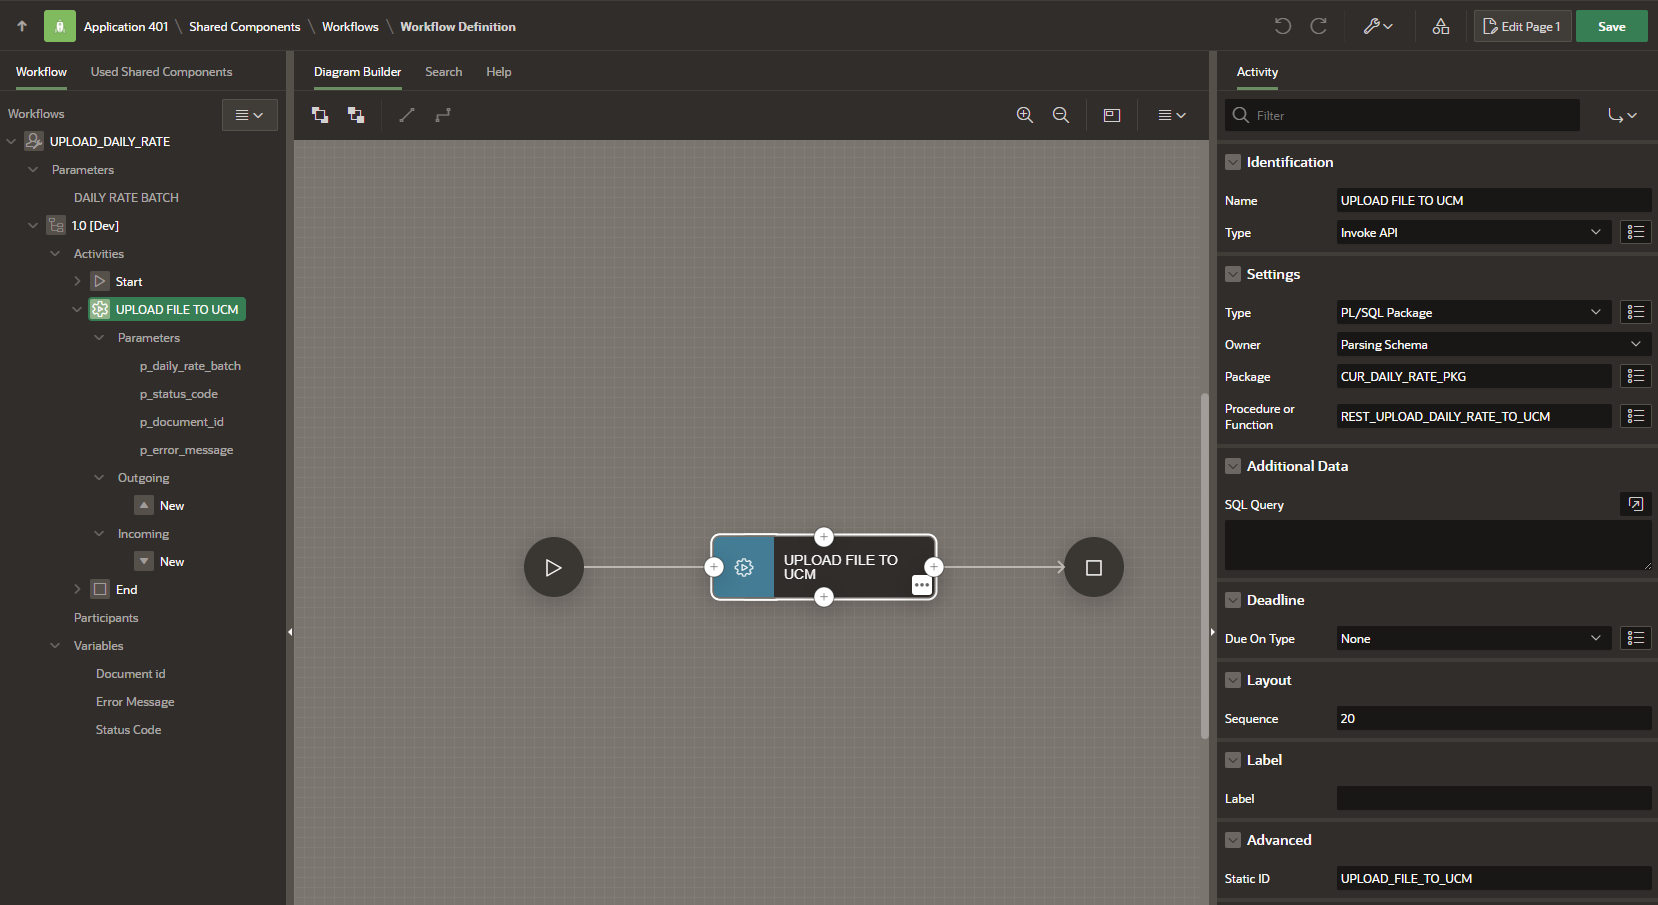Collapse the Deadline section toggle

1233,600
